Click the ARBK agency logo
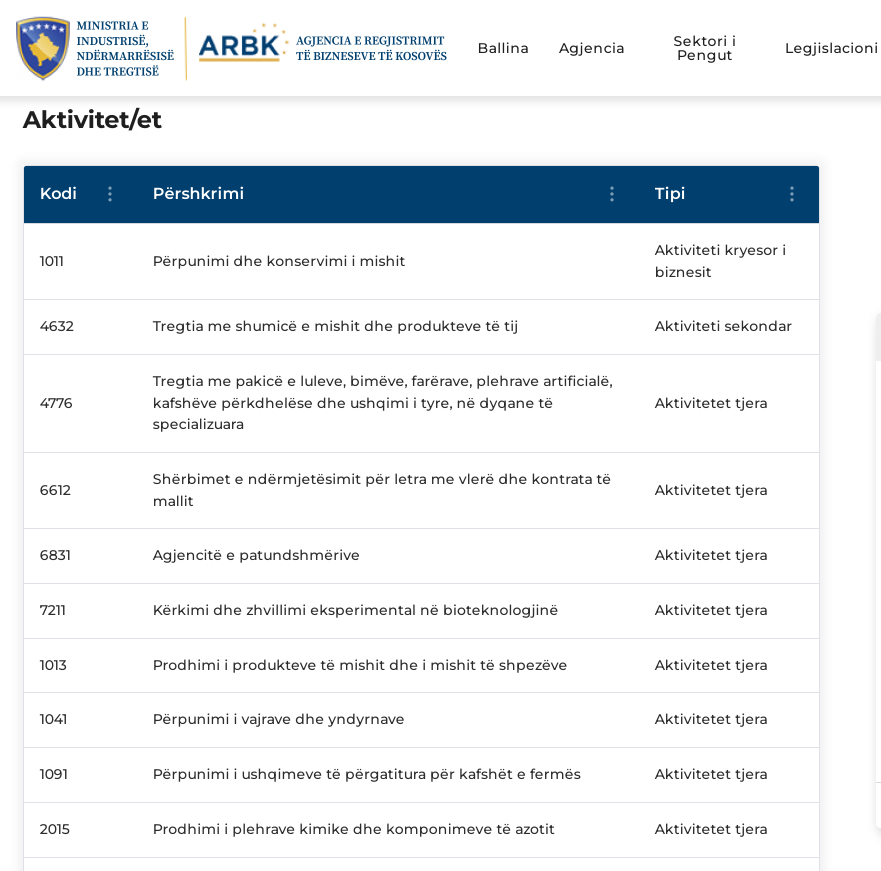881x871 pixels. pos(242,47)
